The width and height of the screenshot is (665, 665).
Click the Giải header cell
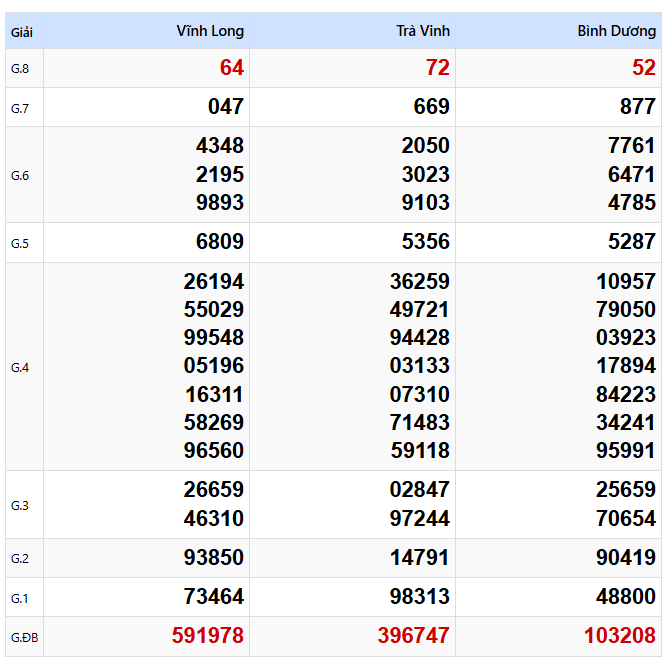pos(22,32)
